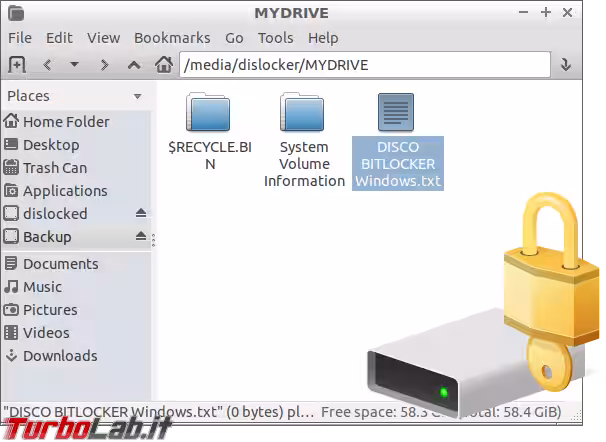Open the File menu
The image size is (606, 442).
coord(20,38)
